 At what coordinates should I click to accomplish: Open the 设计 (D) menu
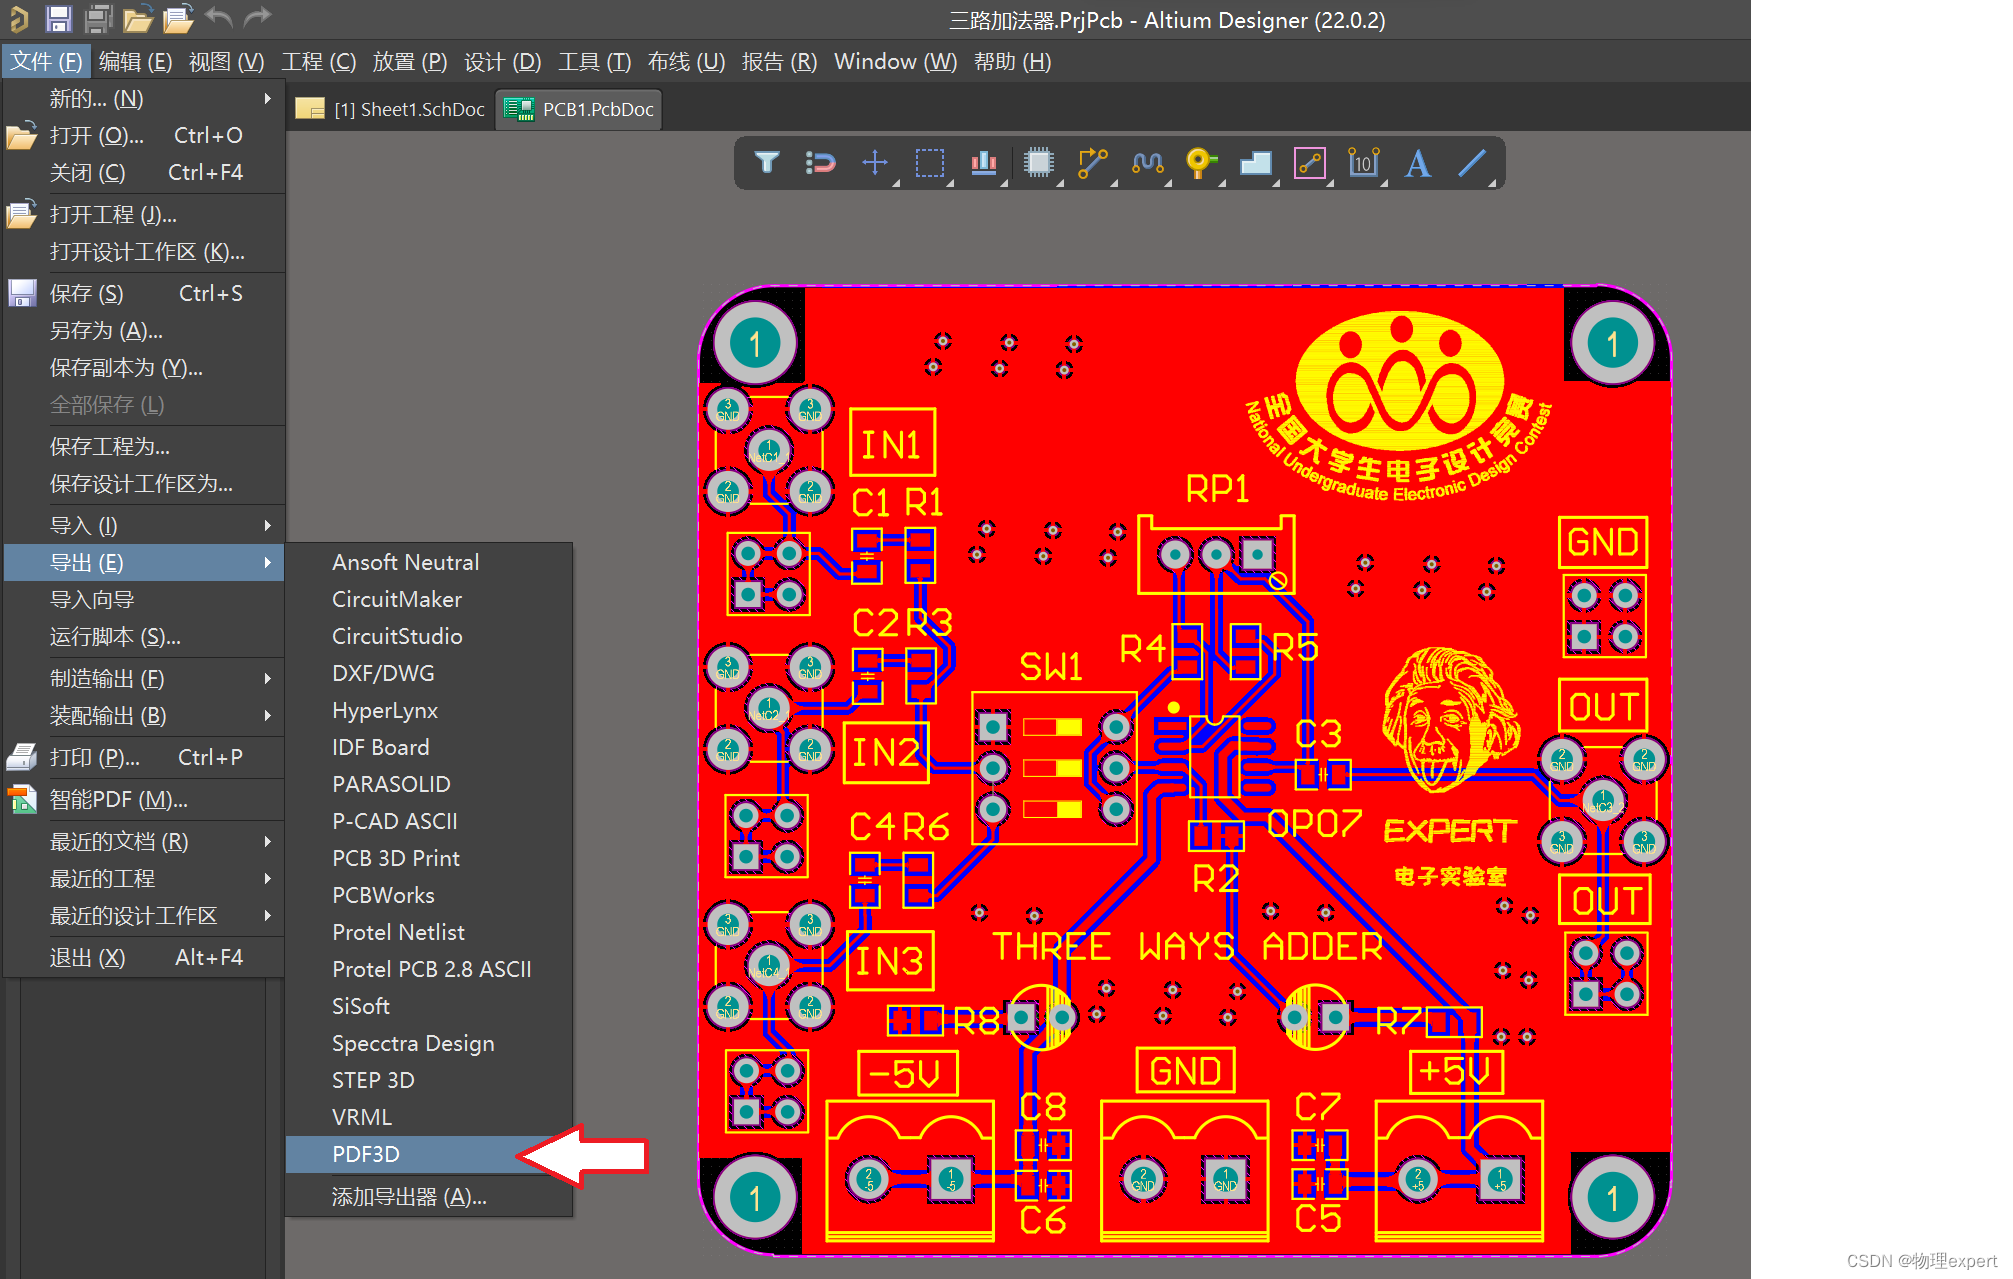point(502,61)
